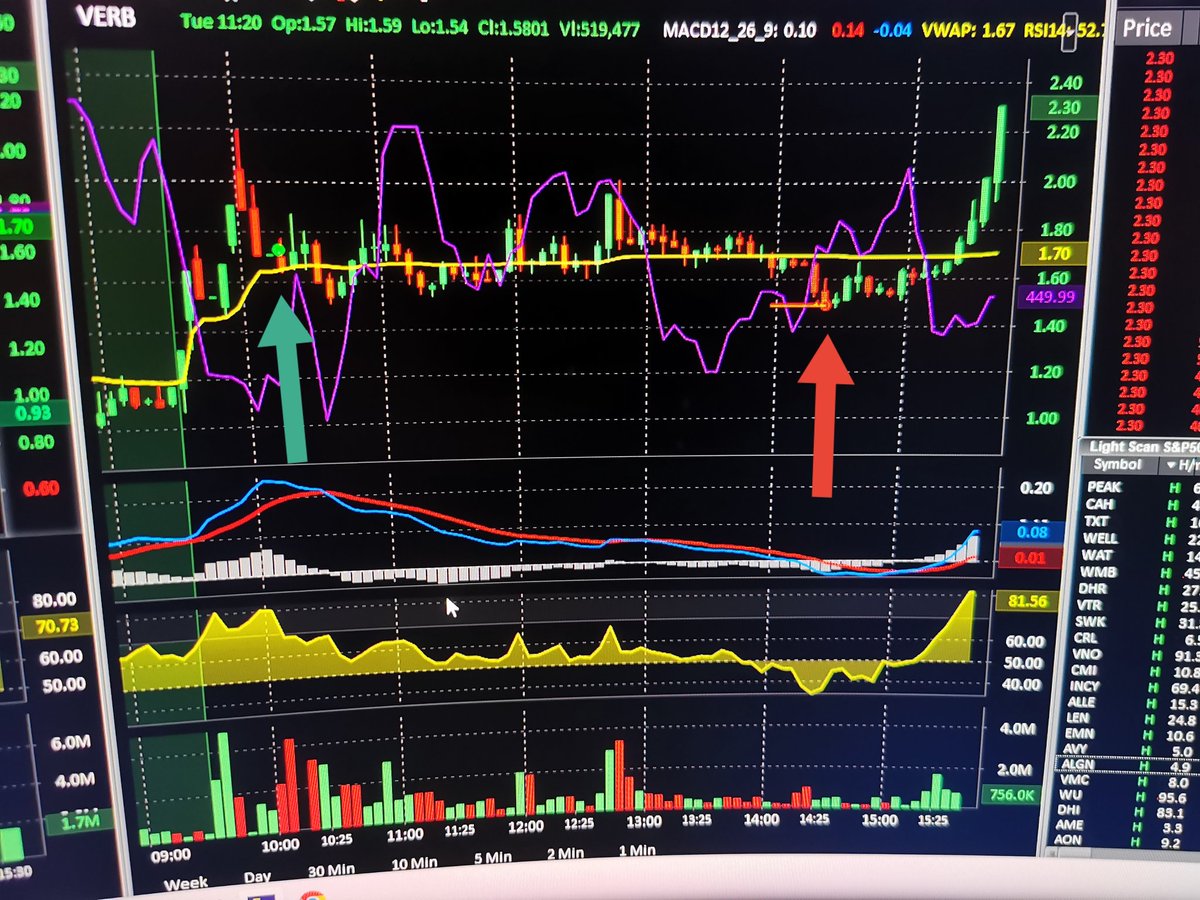Click the green 0.93 tag on left chart

[33, 413]
